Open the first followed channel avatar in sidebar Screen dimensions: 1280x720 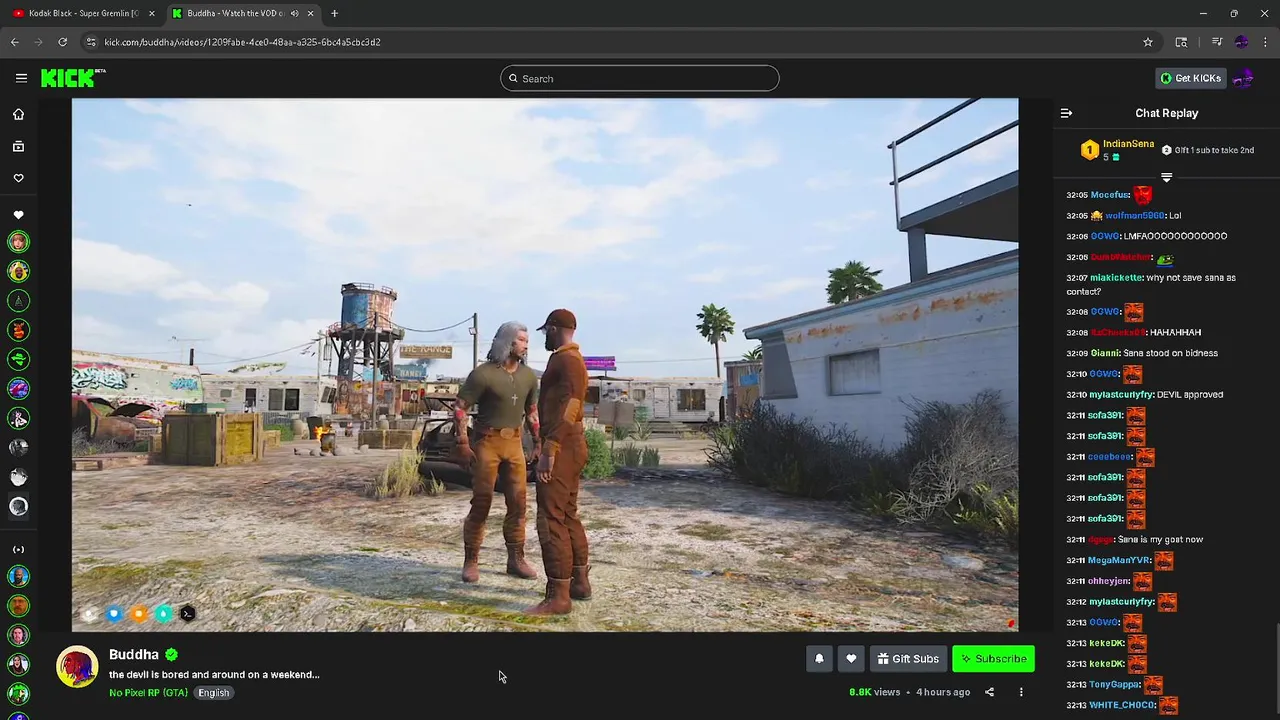pyautogui.click(x=18, y=241)
